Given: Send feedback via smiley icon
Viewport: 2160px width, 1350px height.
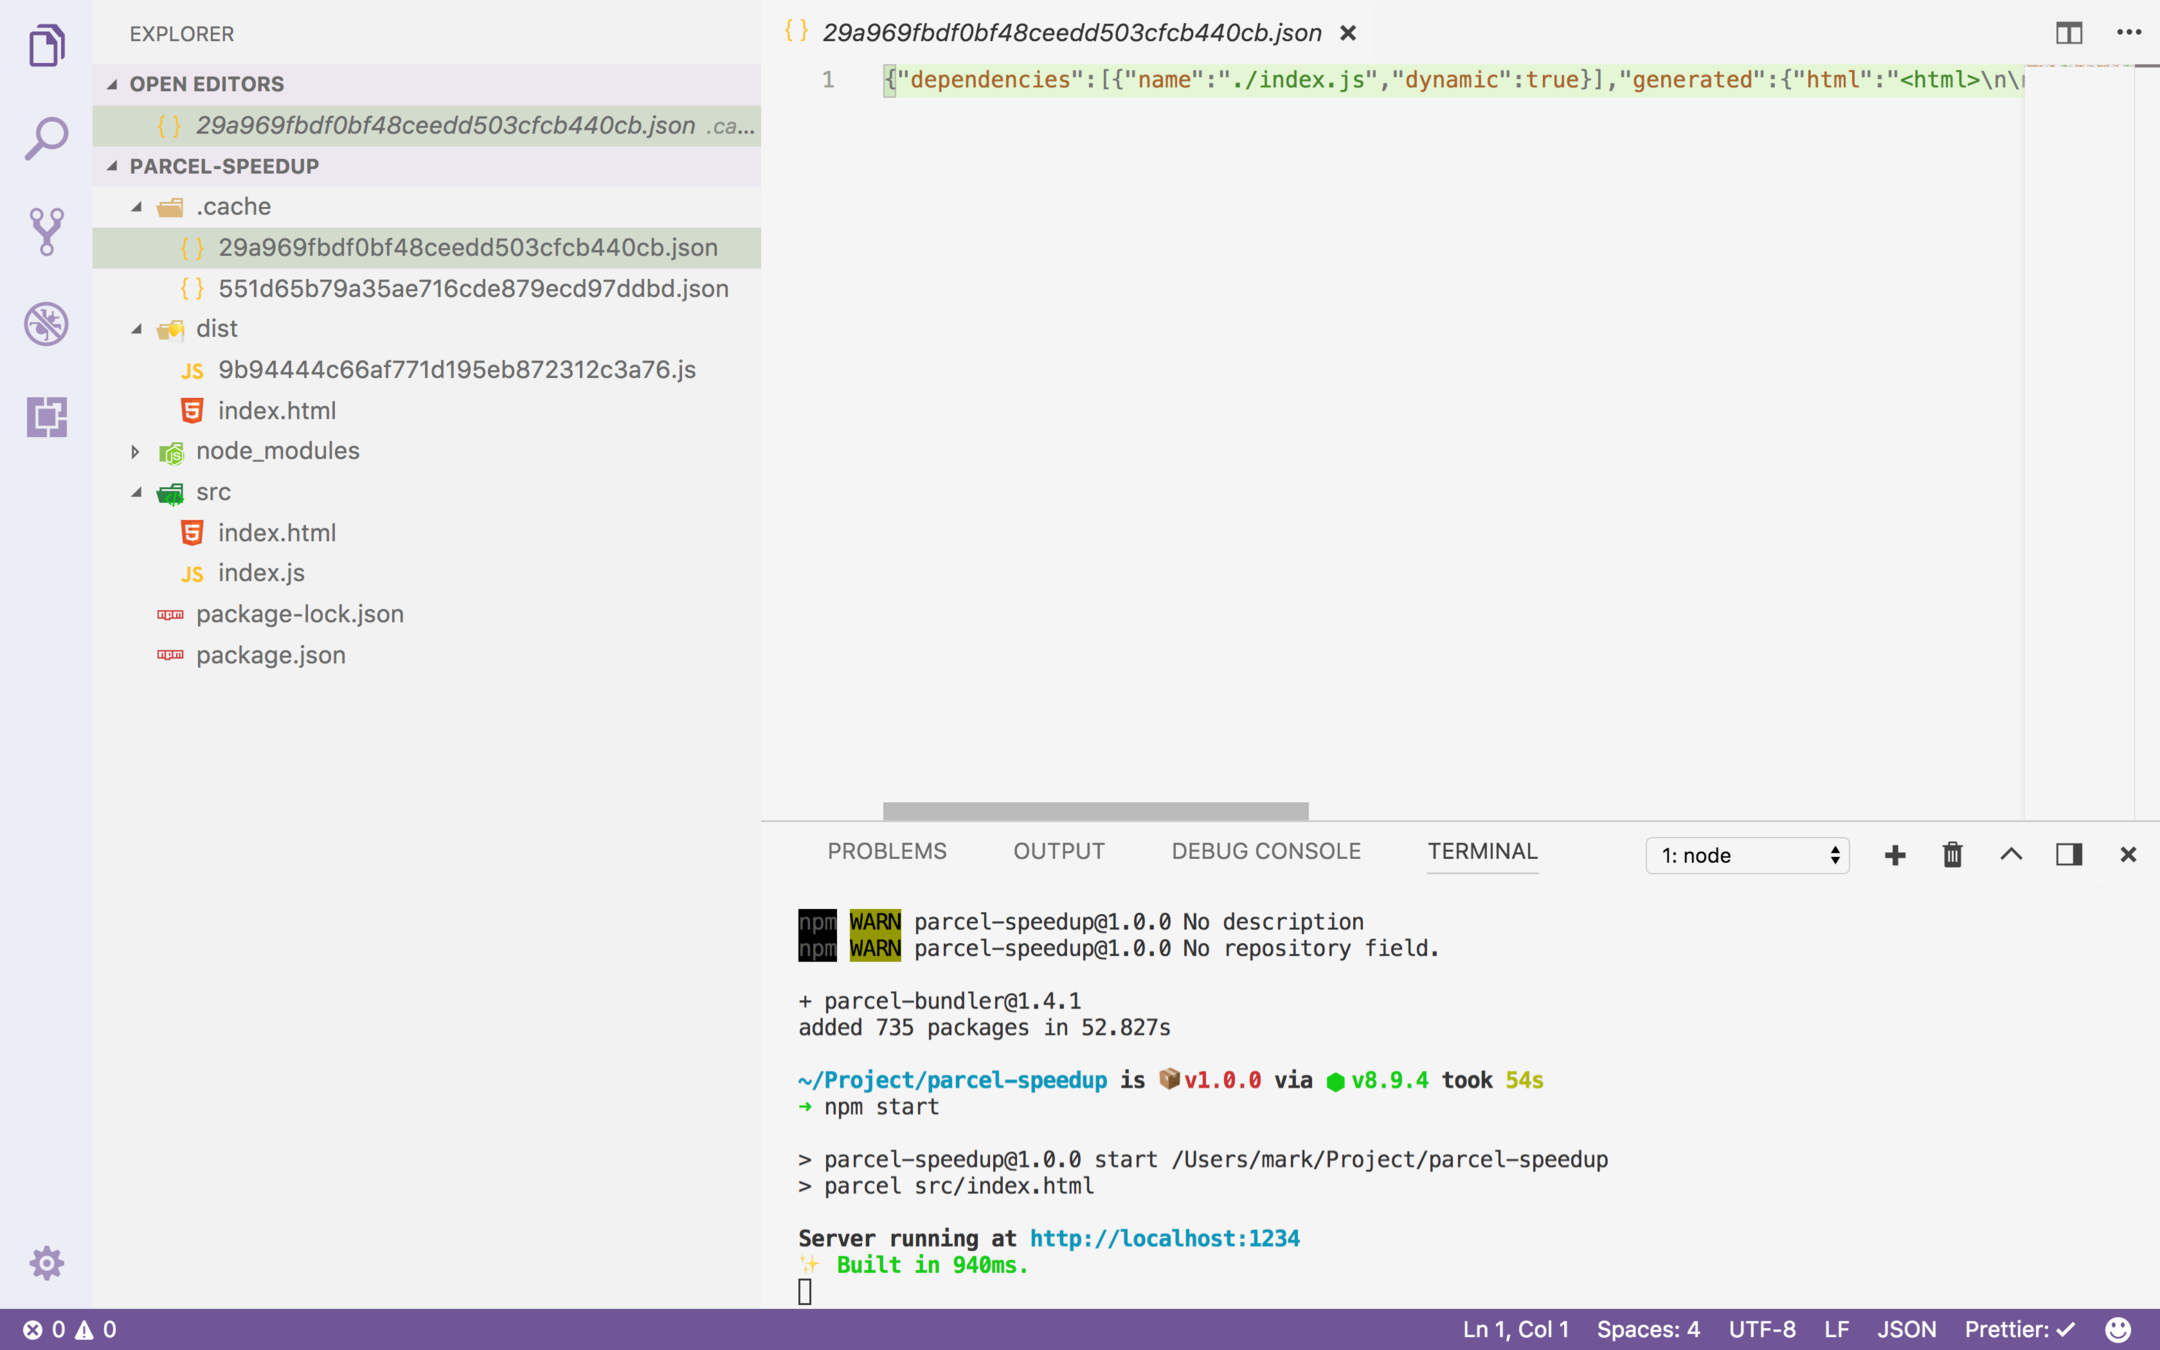Looking at the screenshot, I should pyautogui.click(x=2118, y=1329).
